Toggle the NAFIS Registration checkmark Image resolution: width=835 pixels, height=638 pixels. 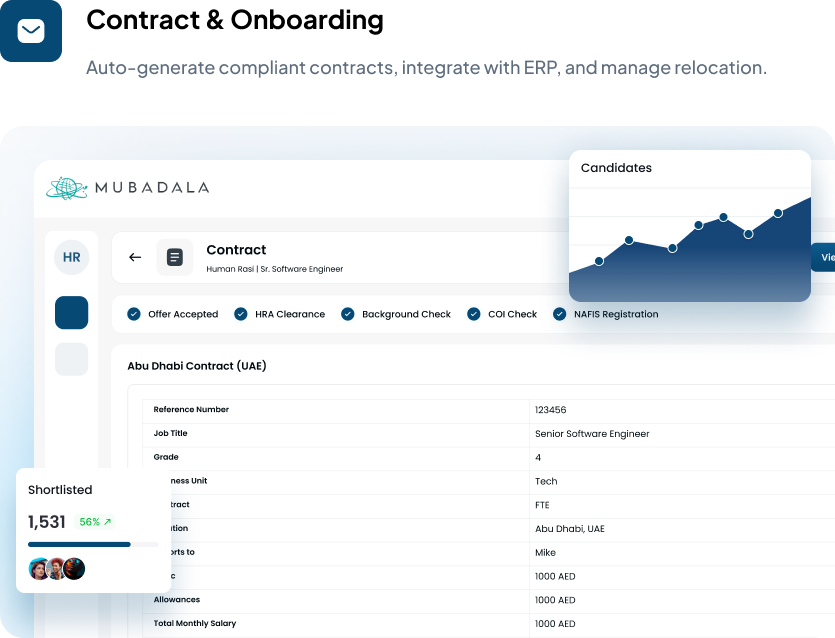(x=560, y=314)
